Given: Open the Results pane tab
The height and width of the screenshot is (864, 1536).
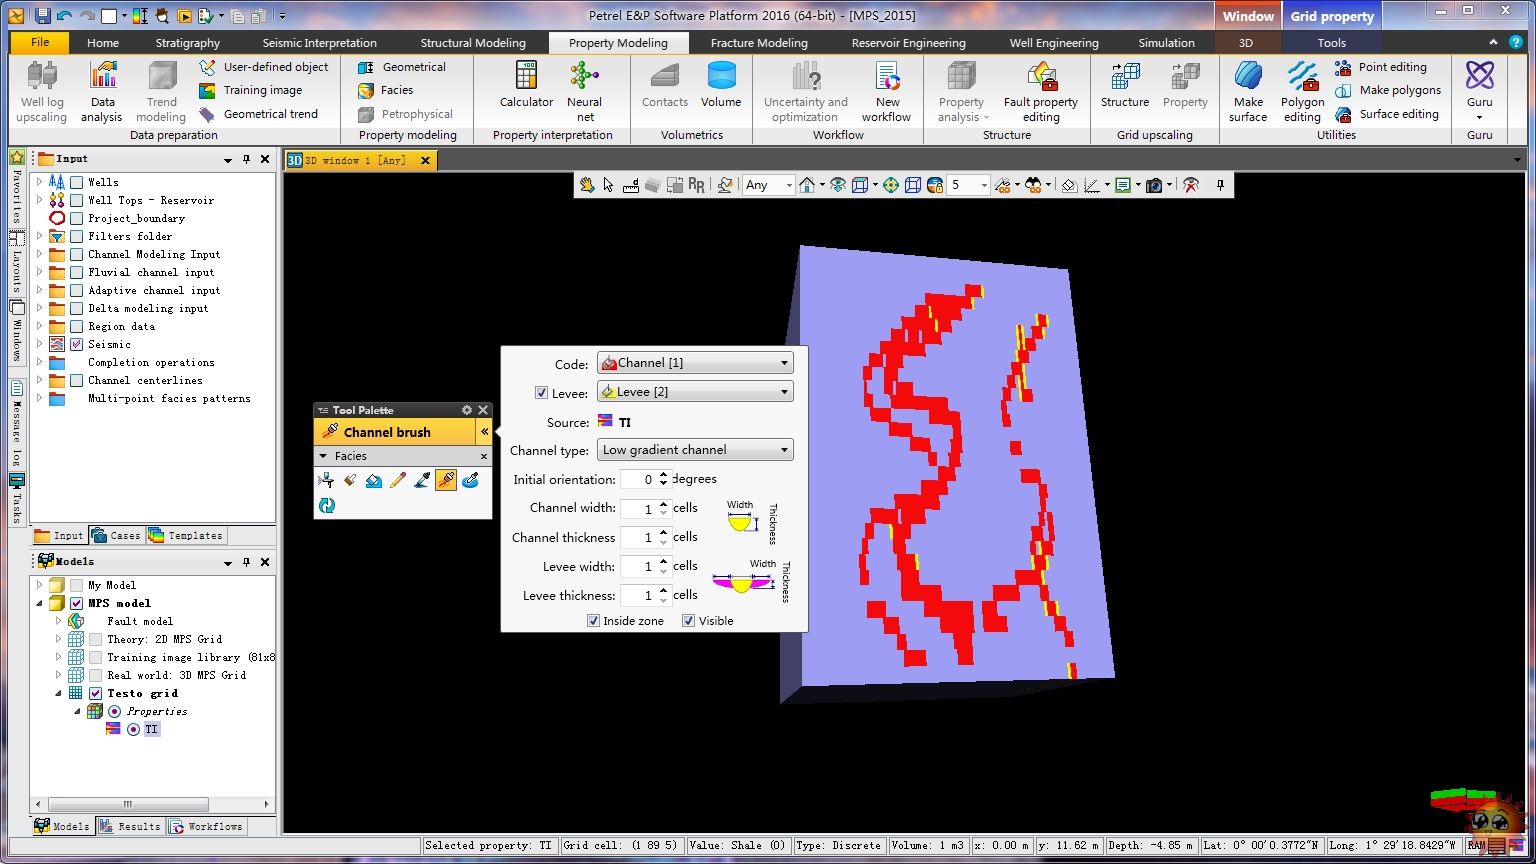Looking at the screenshot, I should [130, 826].
